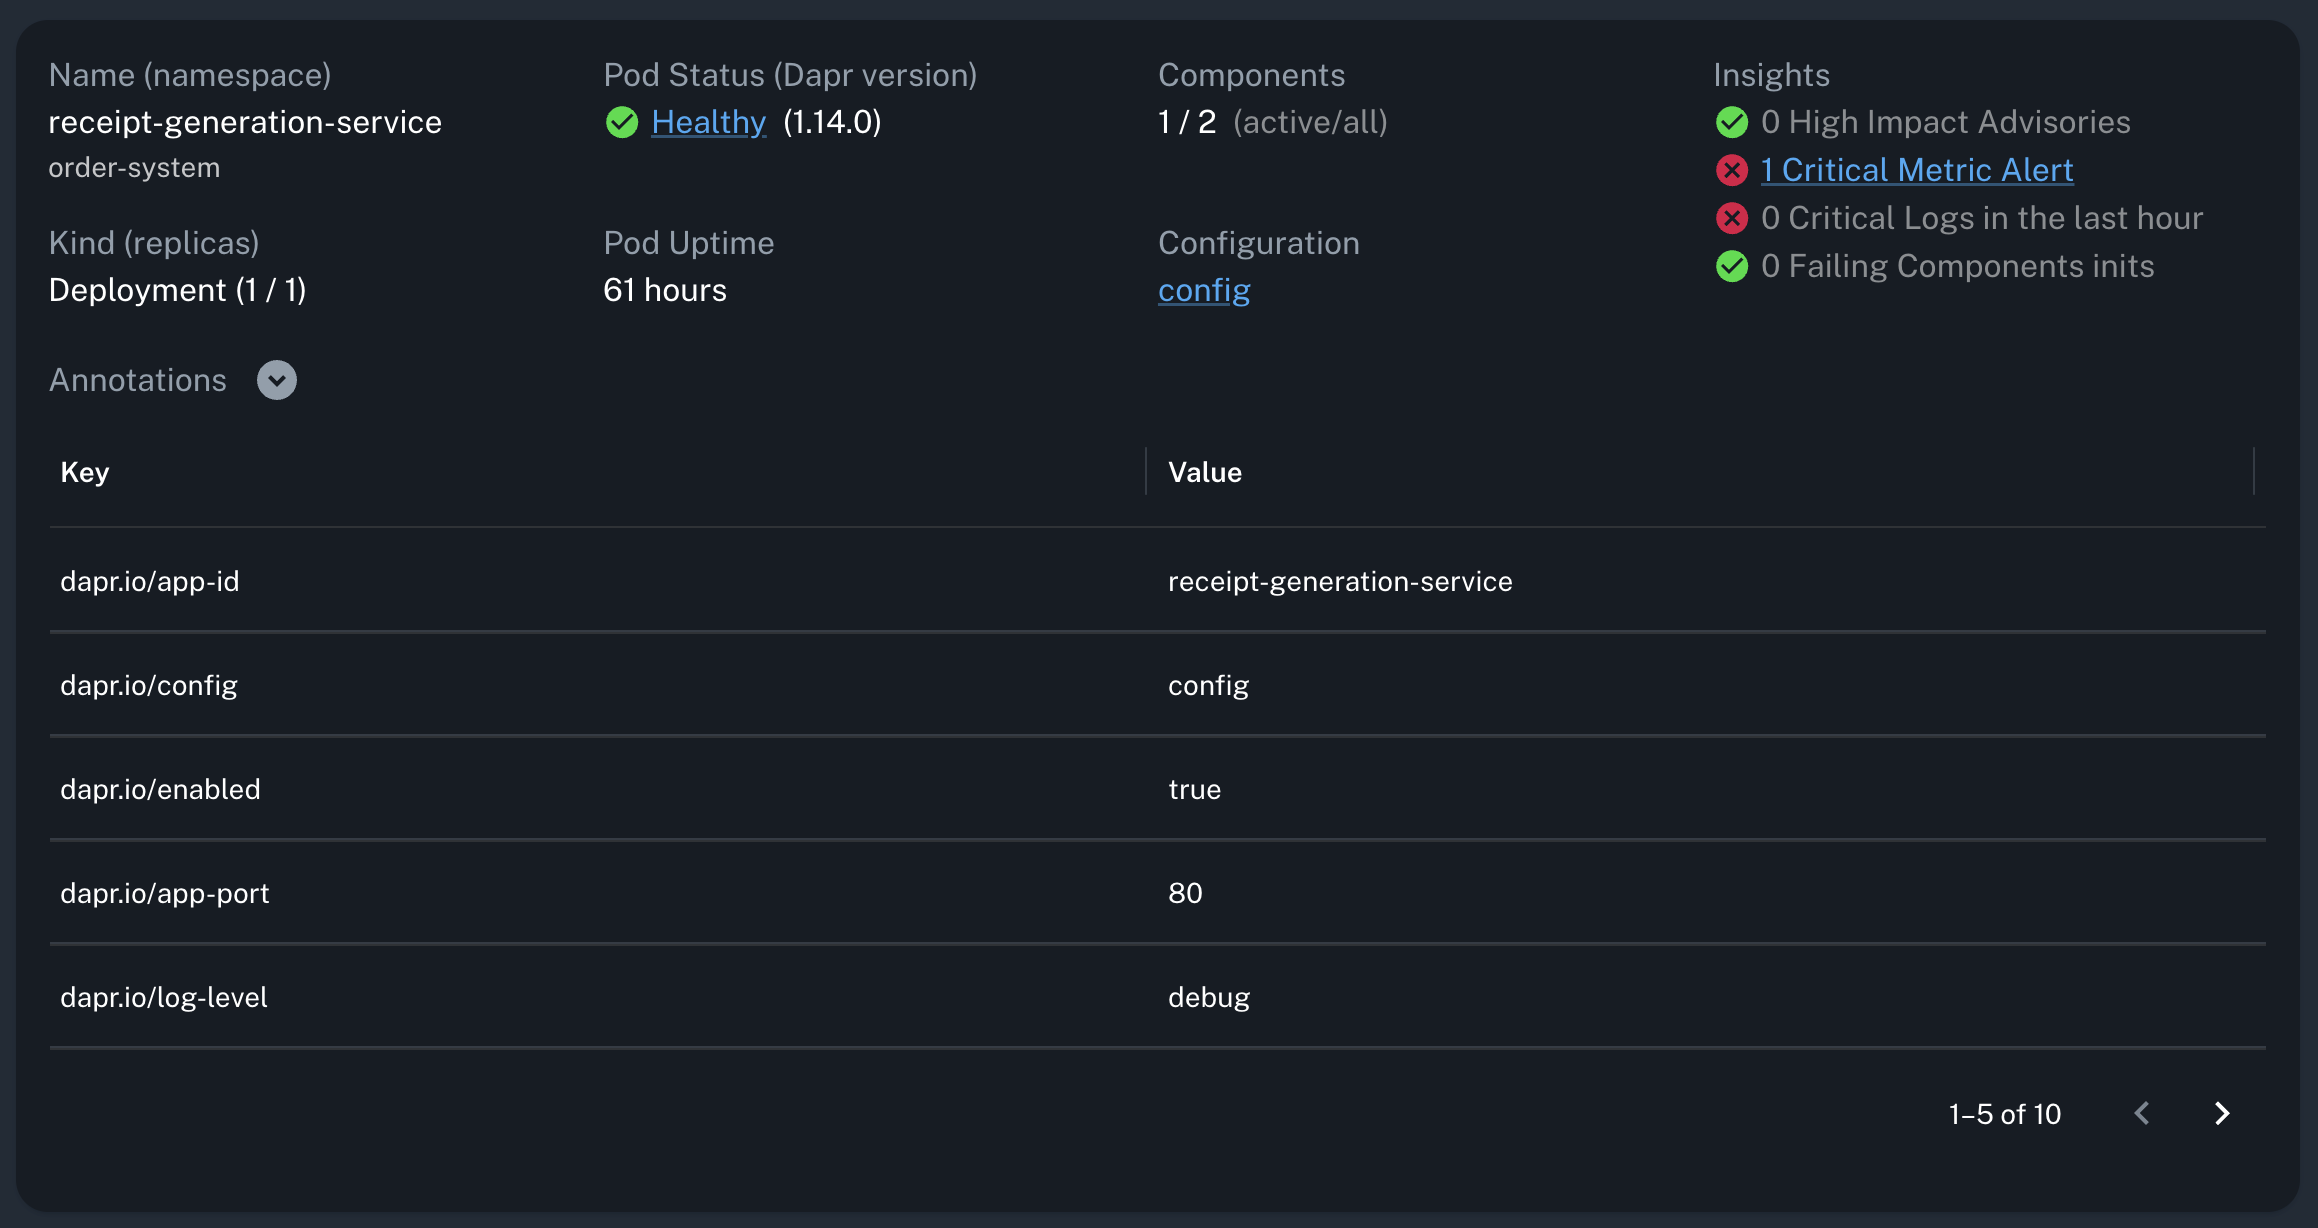The image size is (2318, 1228).
Task: Click the High Impact Advisories green check icon
Action: (x=1731, y=122)
